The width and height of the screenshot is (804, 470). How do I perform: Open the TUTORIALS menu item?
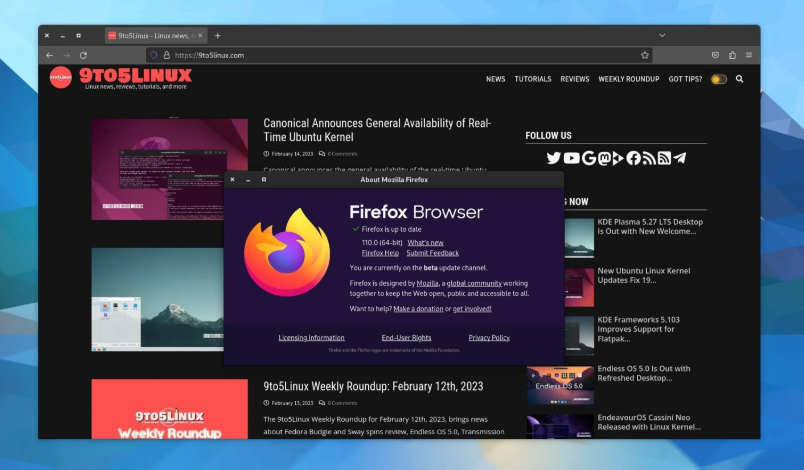[533, 79]
